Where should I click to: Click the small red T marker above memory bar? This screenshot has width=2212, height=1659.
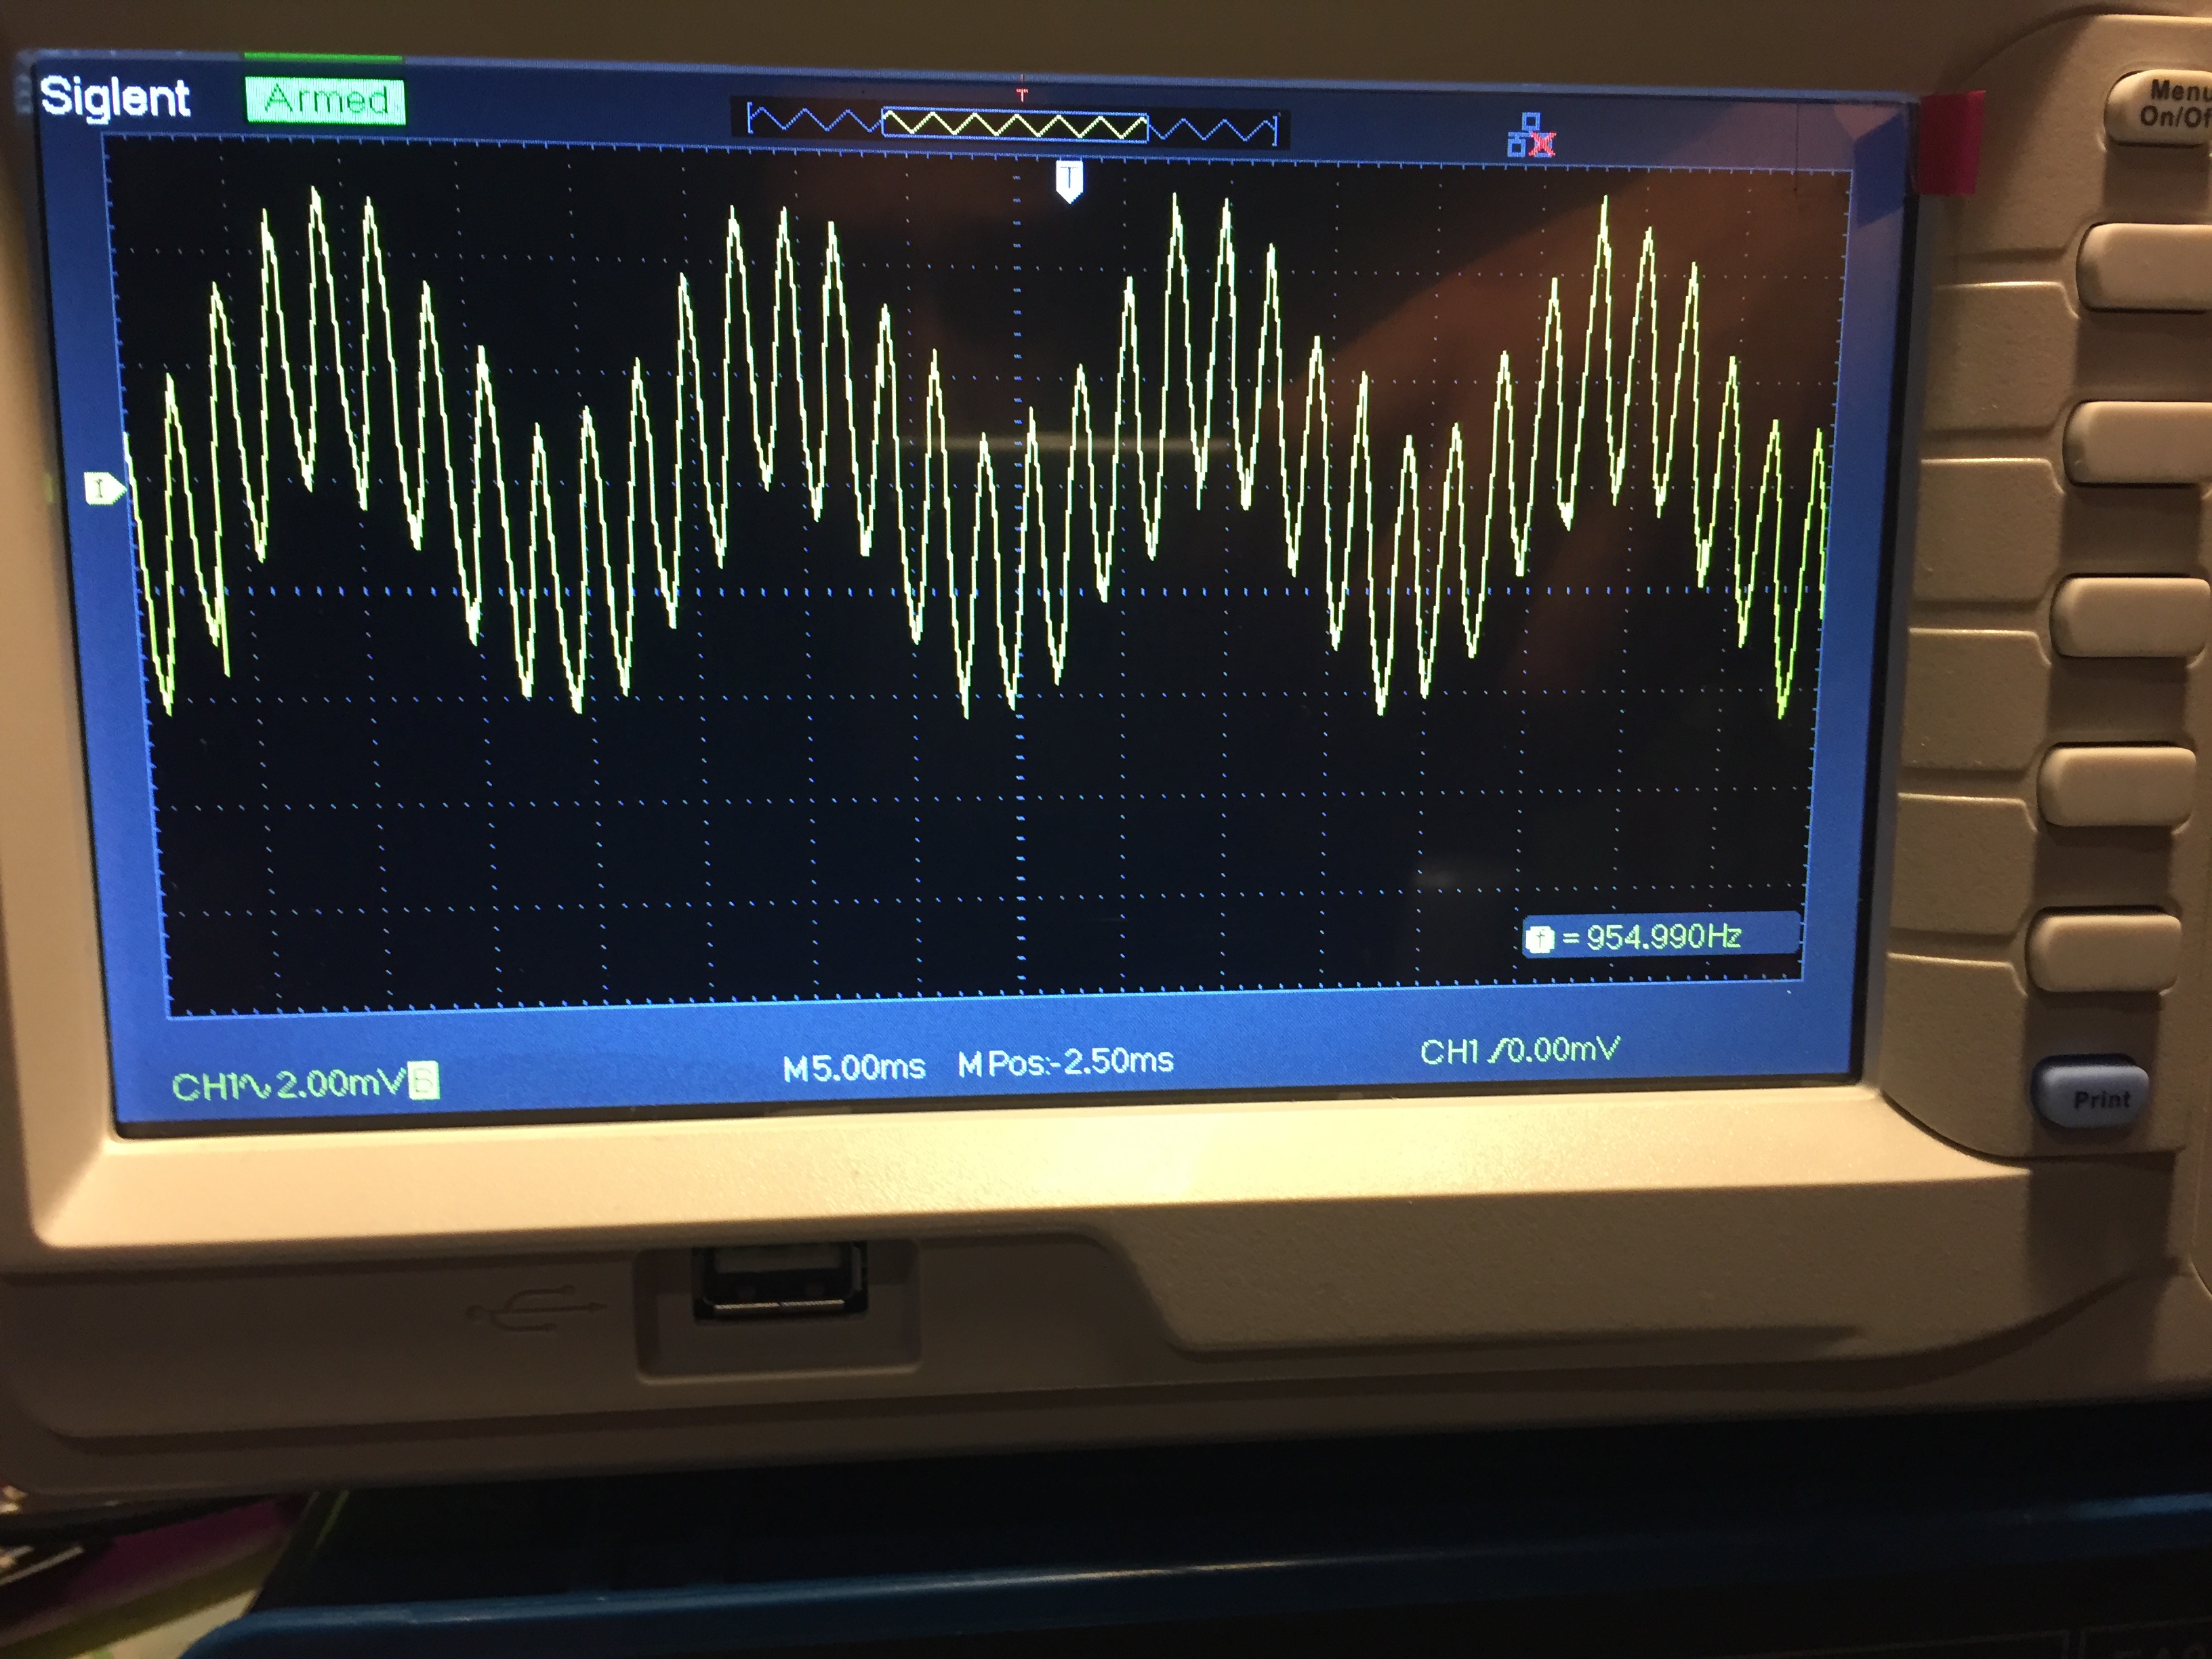[x=1021, y=94]
